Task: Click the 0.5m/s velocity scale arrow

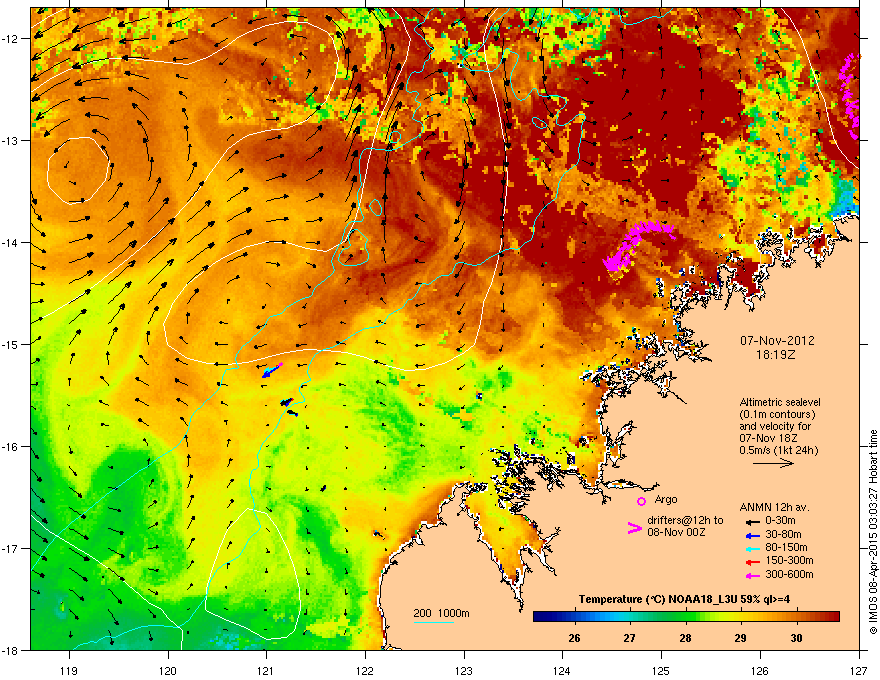Action: pyautogui.click(x=773, y=463)
